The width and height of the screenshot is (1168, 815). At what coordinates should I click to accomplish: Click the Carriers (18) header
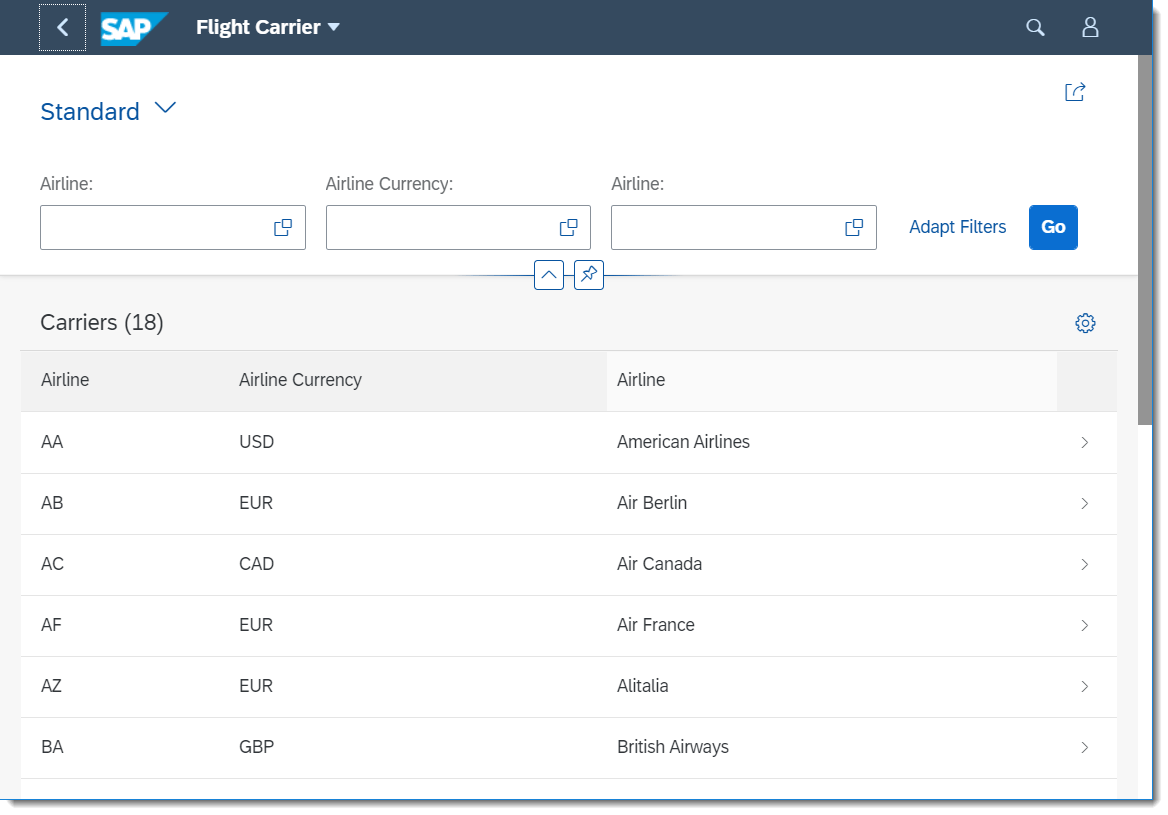(x=101, y=322)
